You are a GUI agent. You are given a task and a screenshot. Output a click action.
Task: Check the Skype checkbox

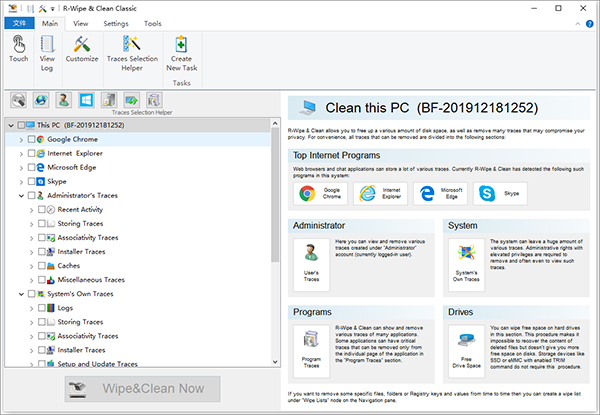32,181
